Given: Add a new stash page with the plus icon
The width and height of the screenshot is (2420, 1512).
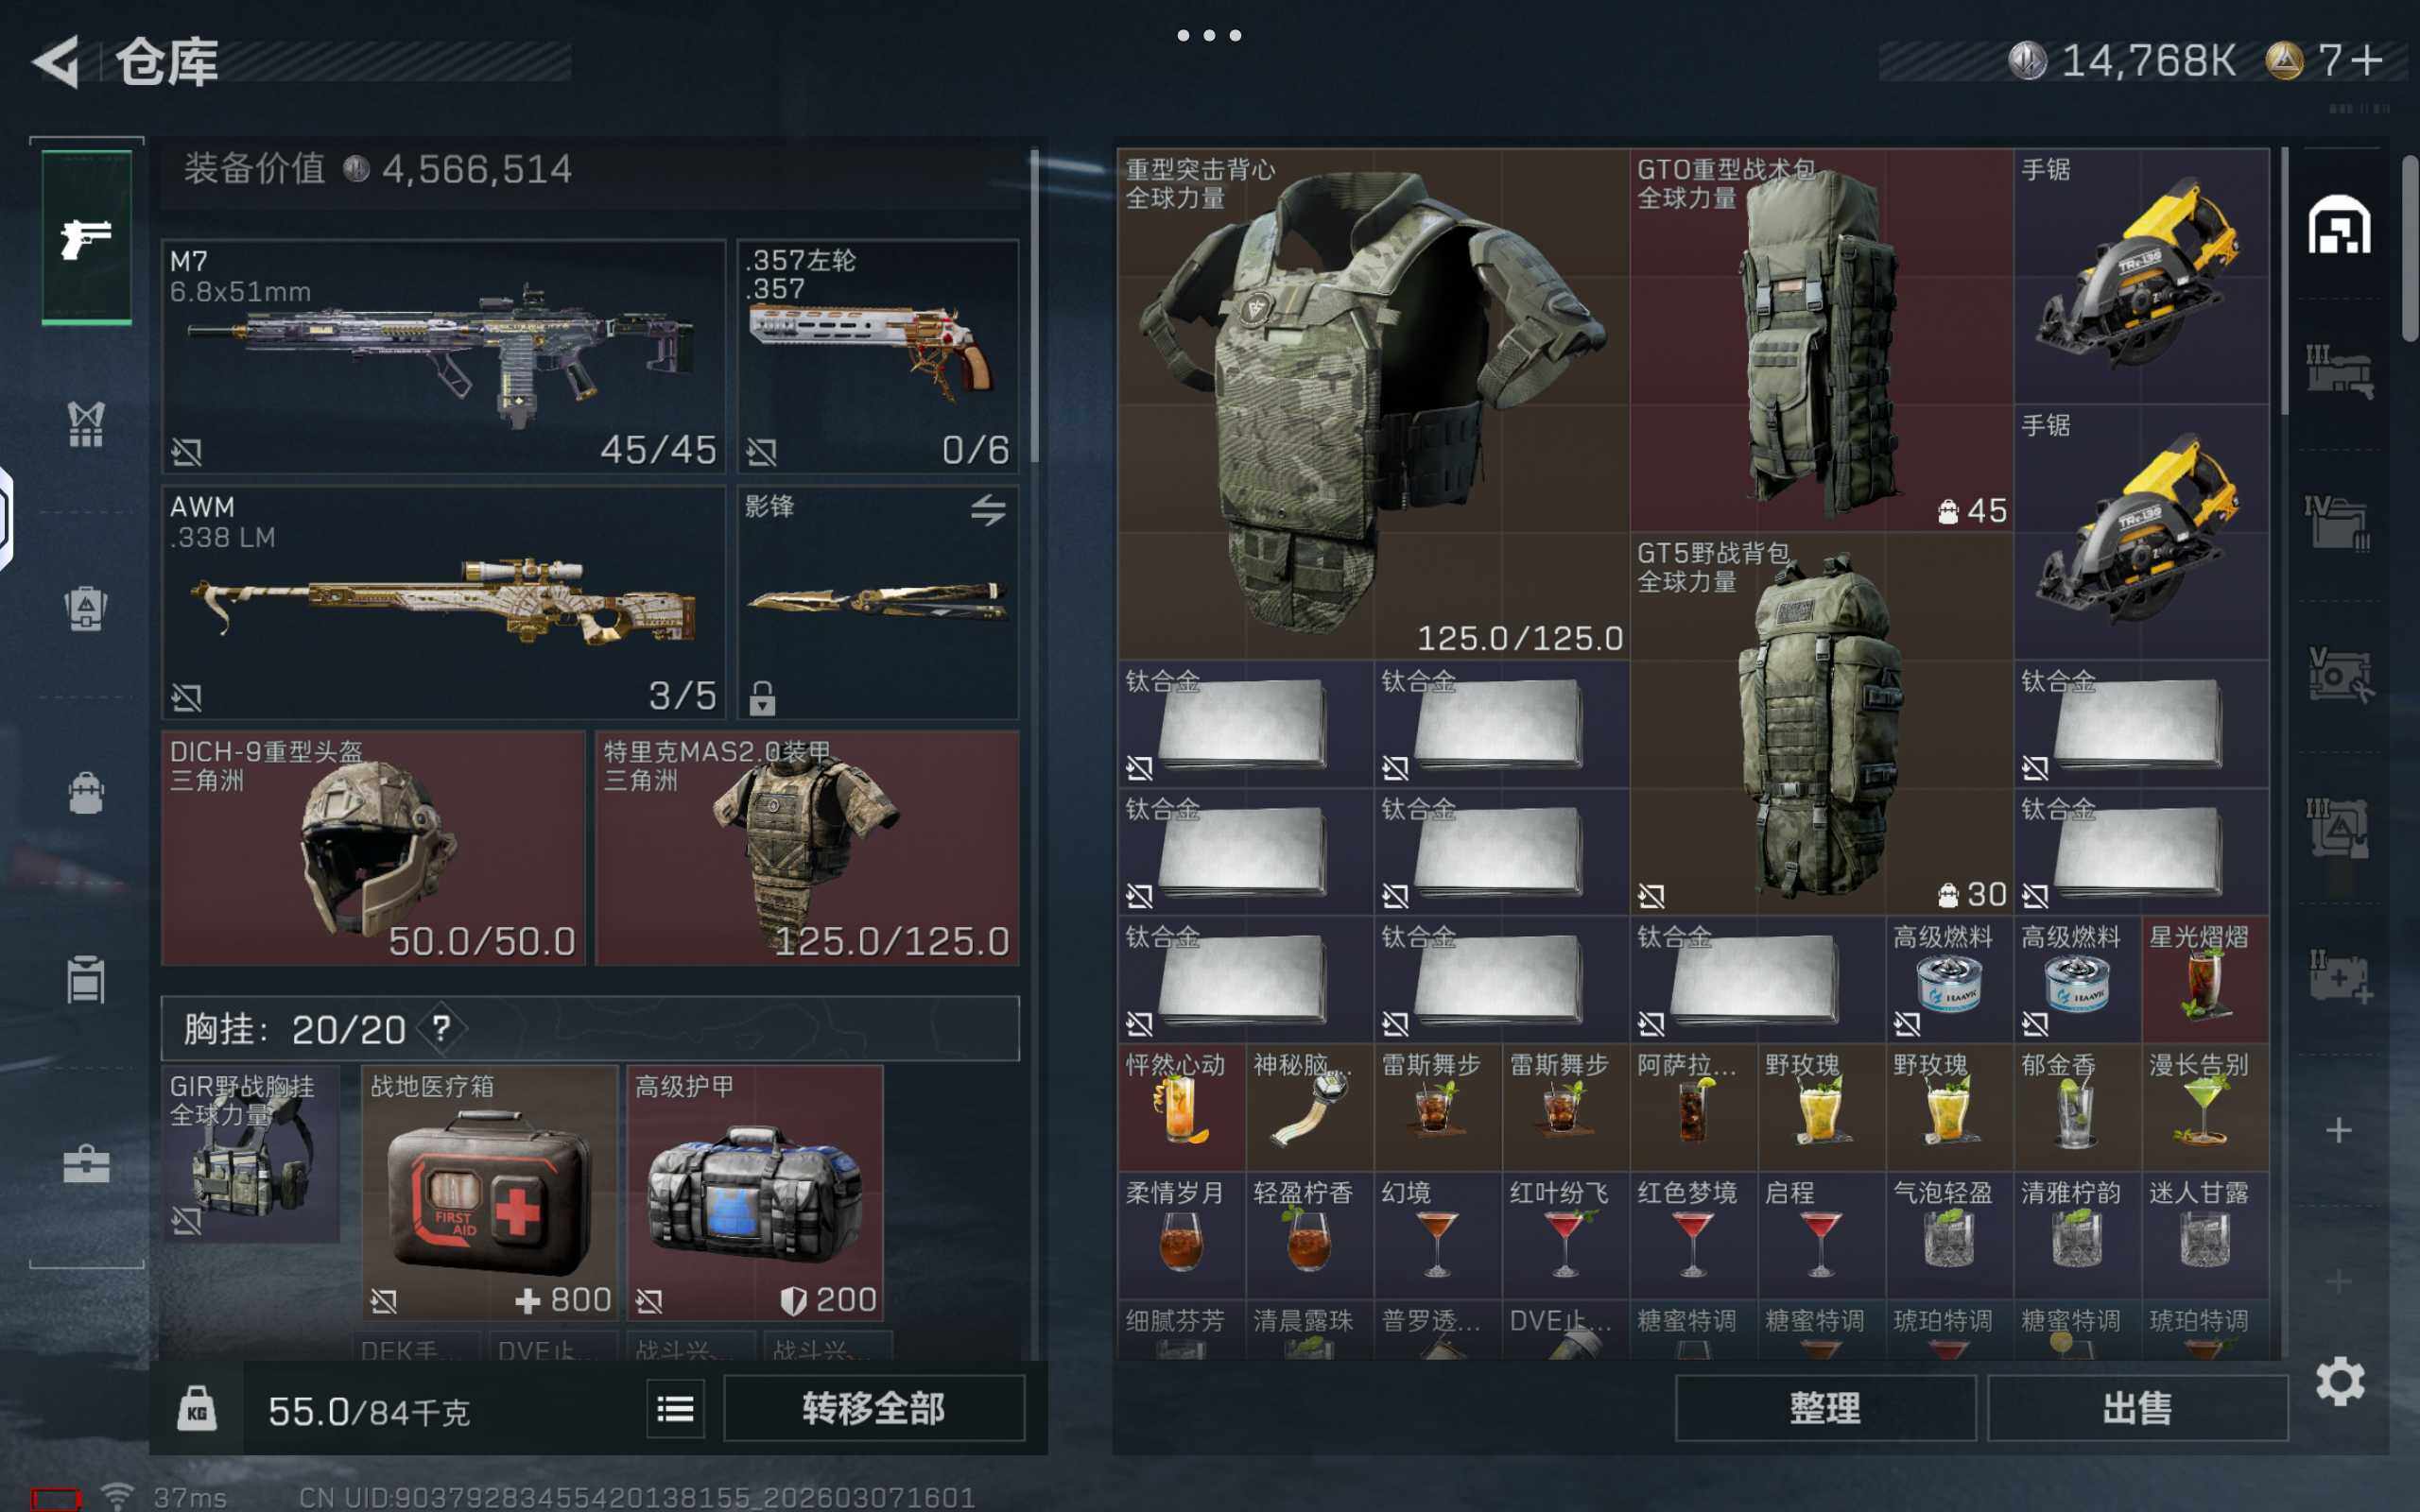Looking at the screenshot, I should coord(2338,1131).
